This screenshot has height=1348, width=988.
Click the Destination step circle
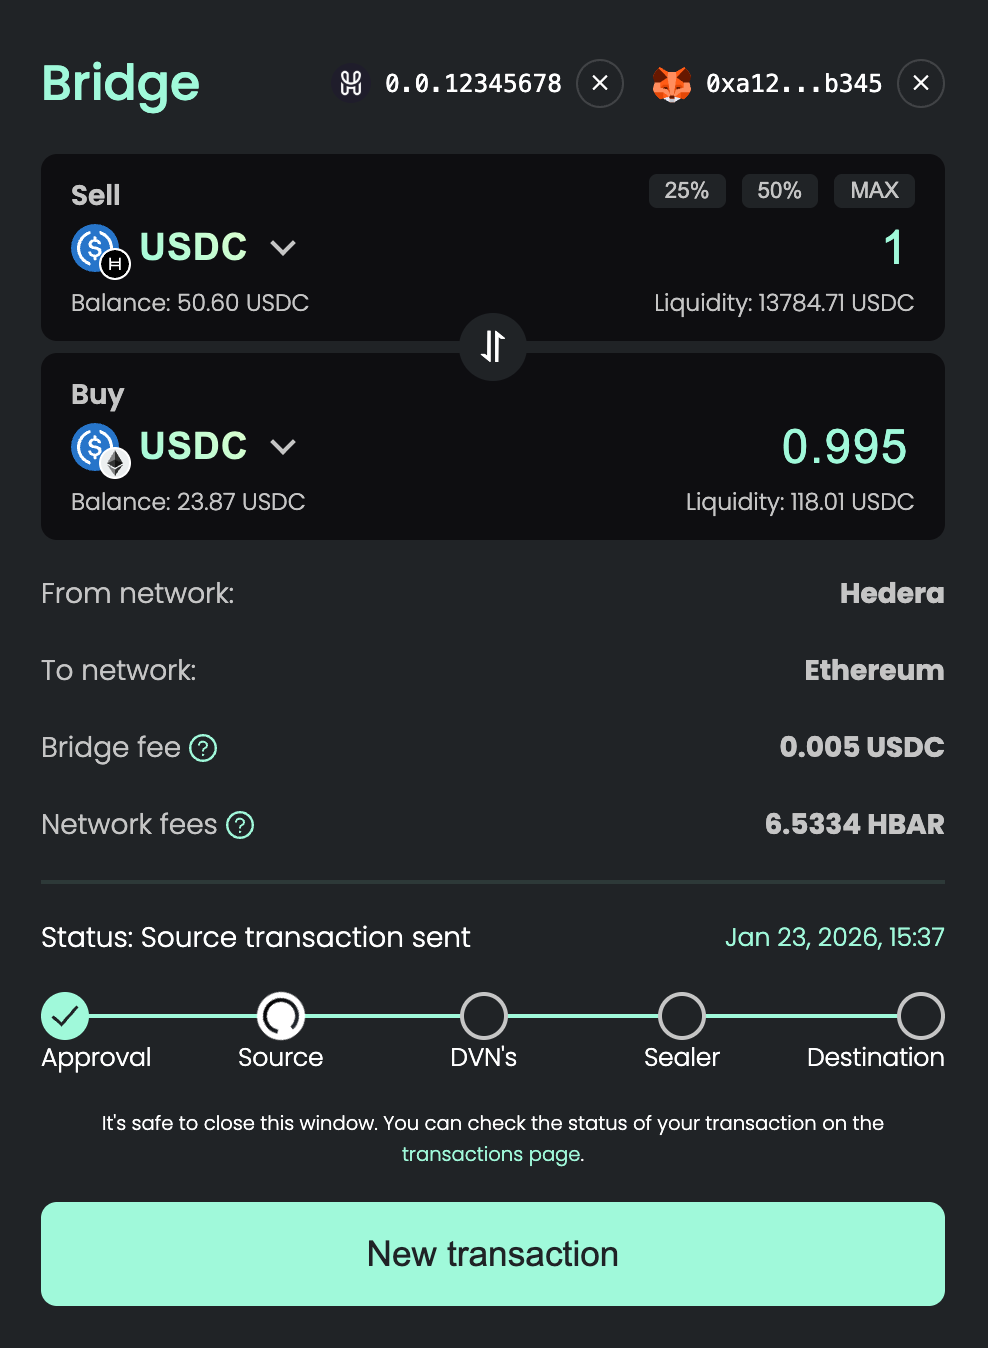[x=921, y=1016]
